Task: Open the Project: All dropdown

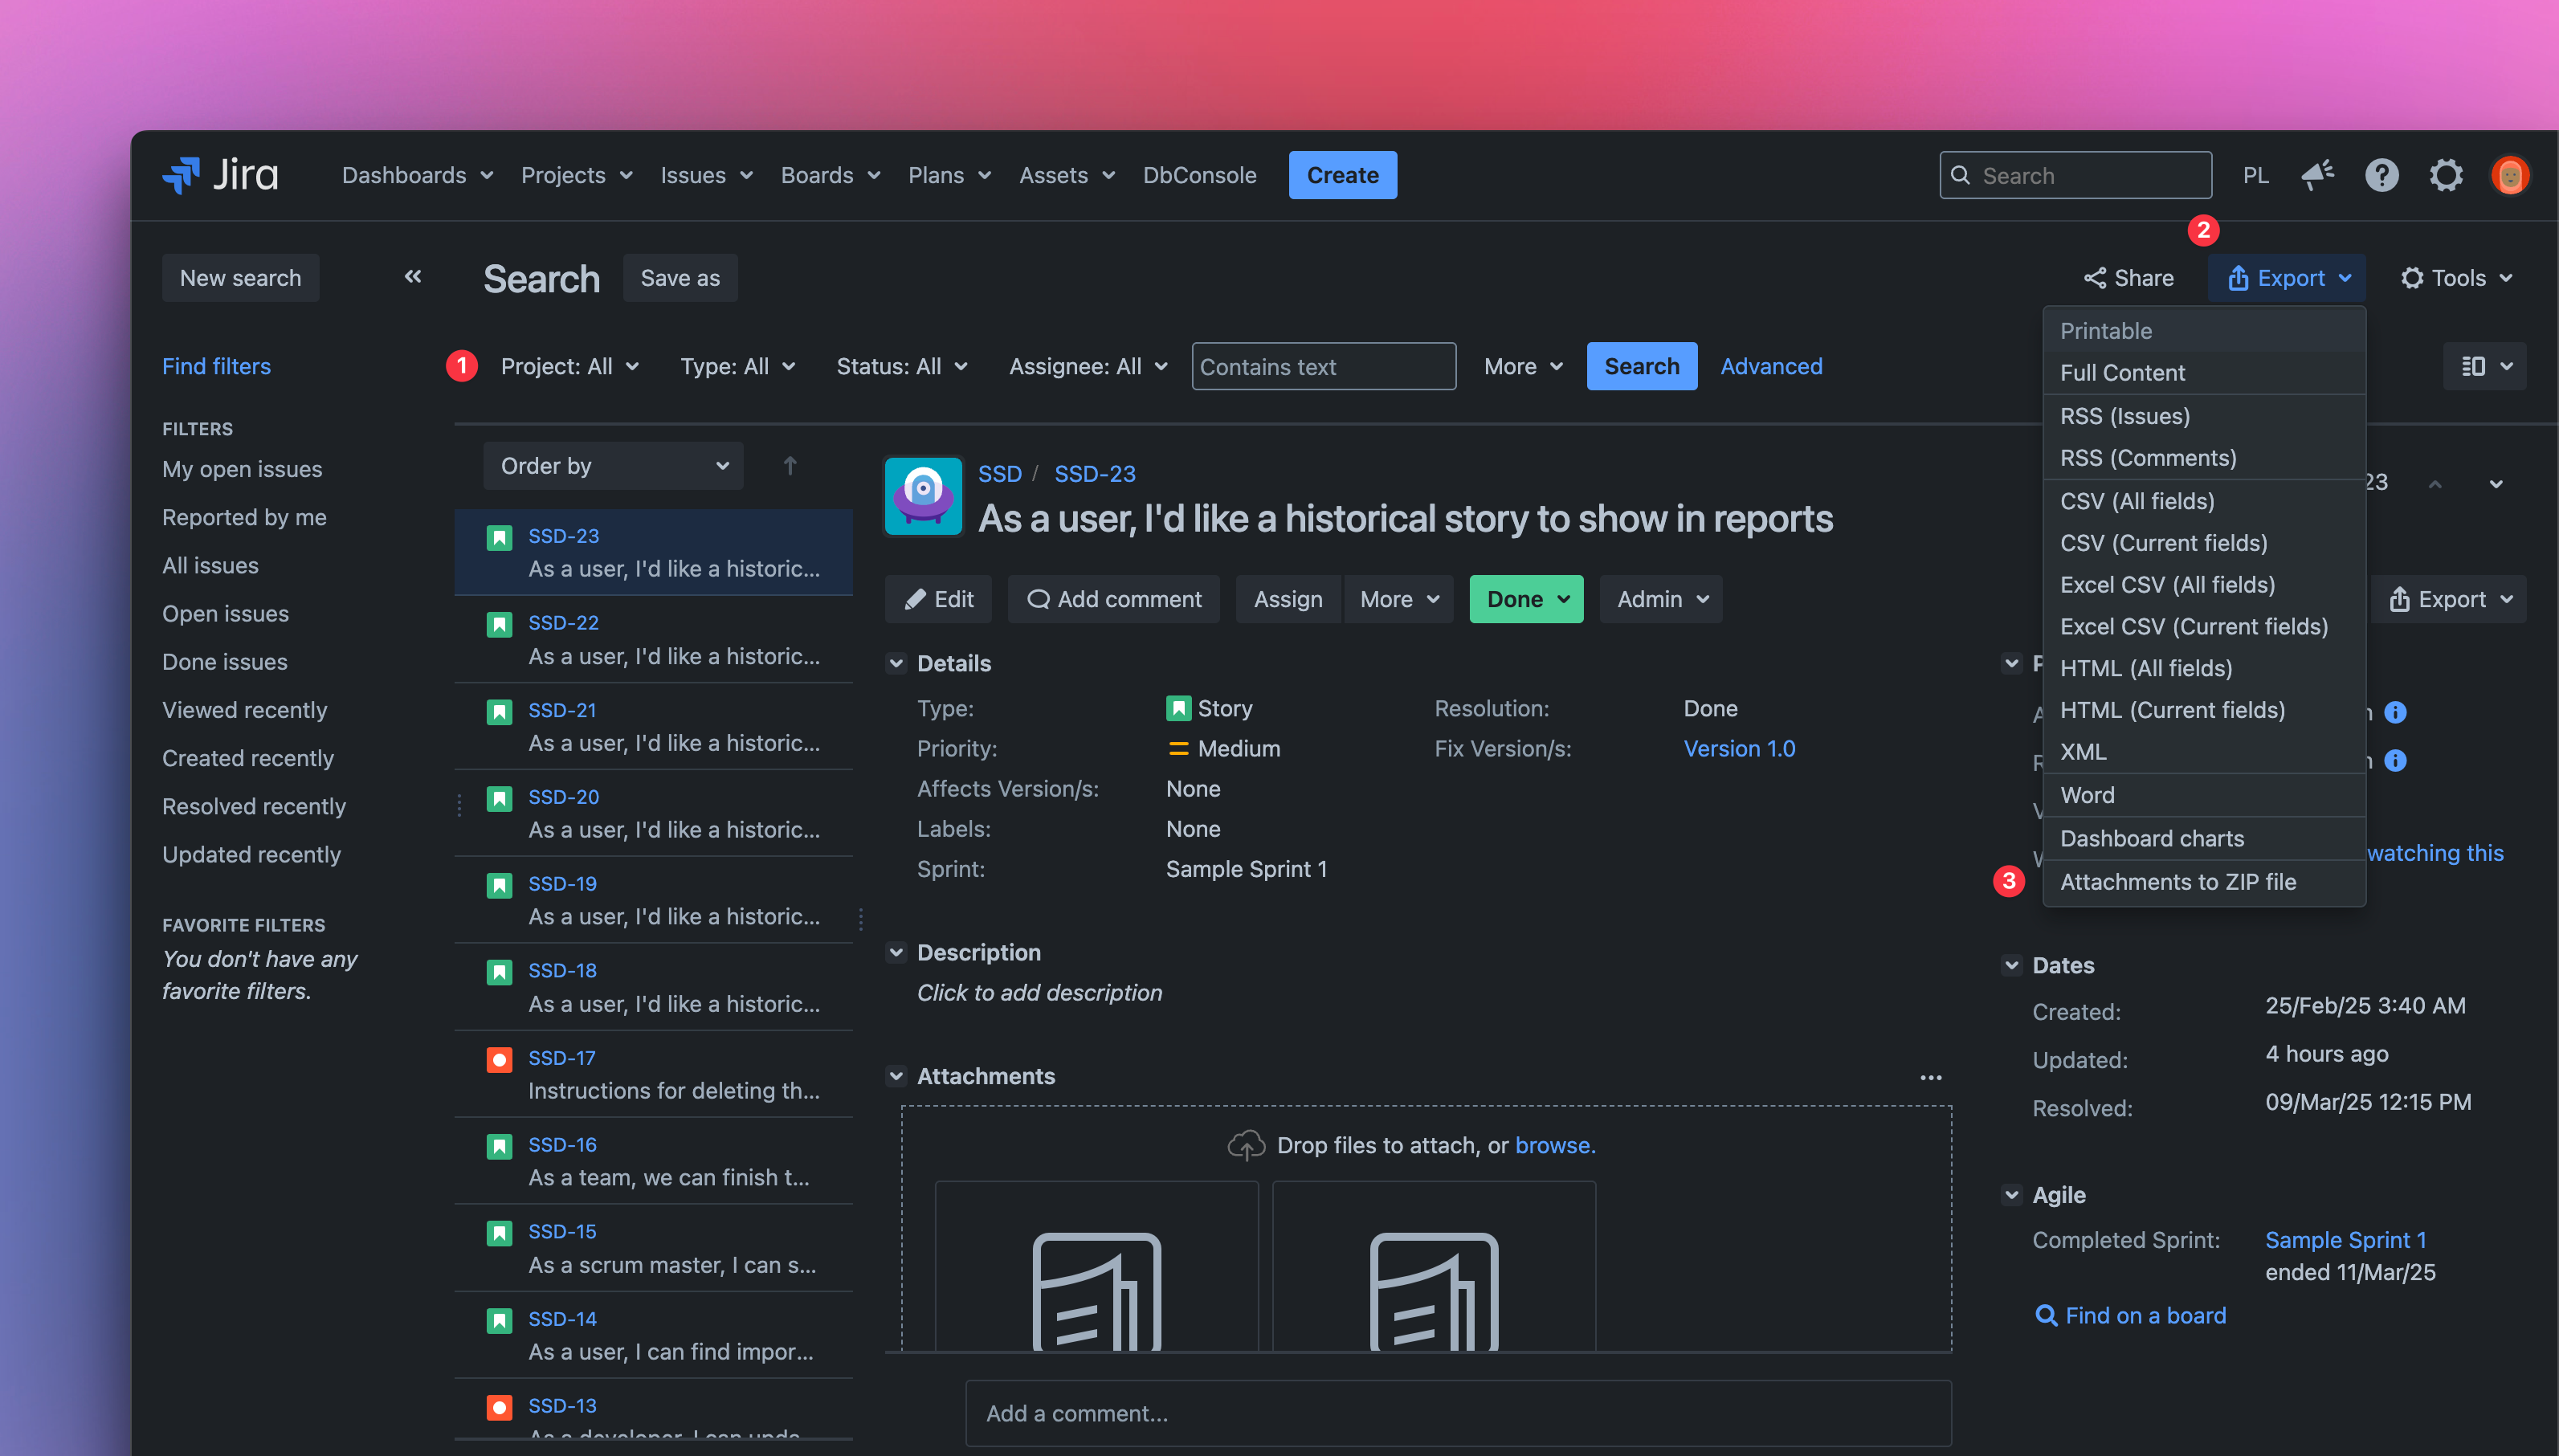Action: (x=569, y=366)
